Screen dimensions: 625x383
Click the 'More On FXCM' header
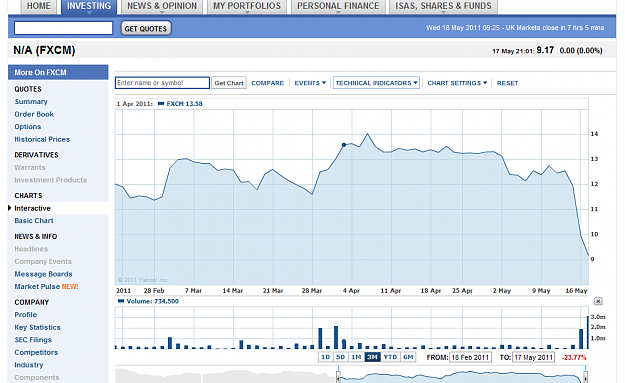(58, 72)
